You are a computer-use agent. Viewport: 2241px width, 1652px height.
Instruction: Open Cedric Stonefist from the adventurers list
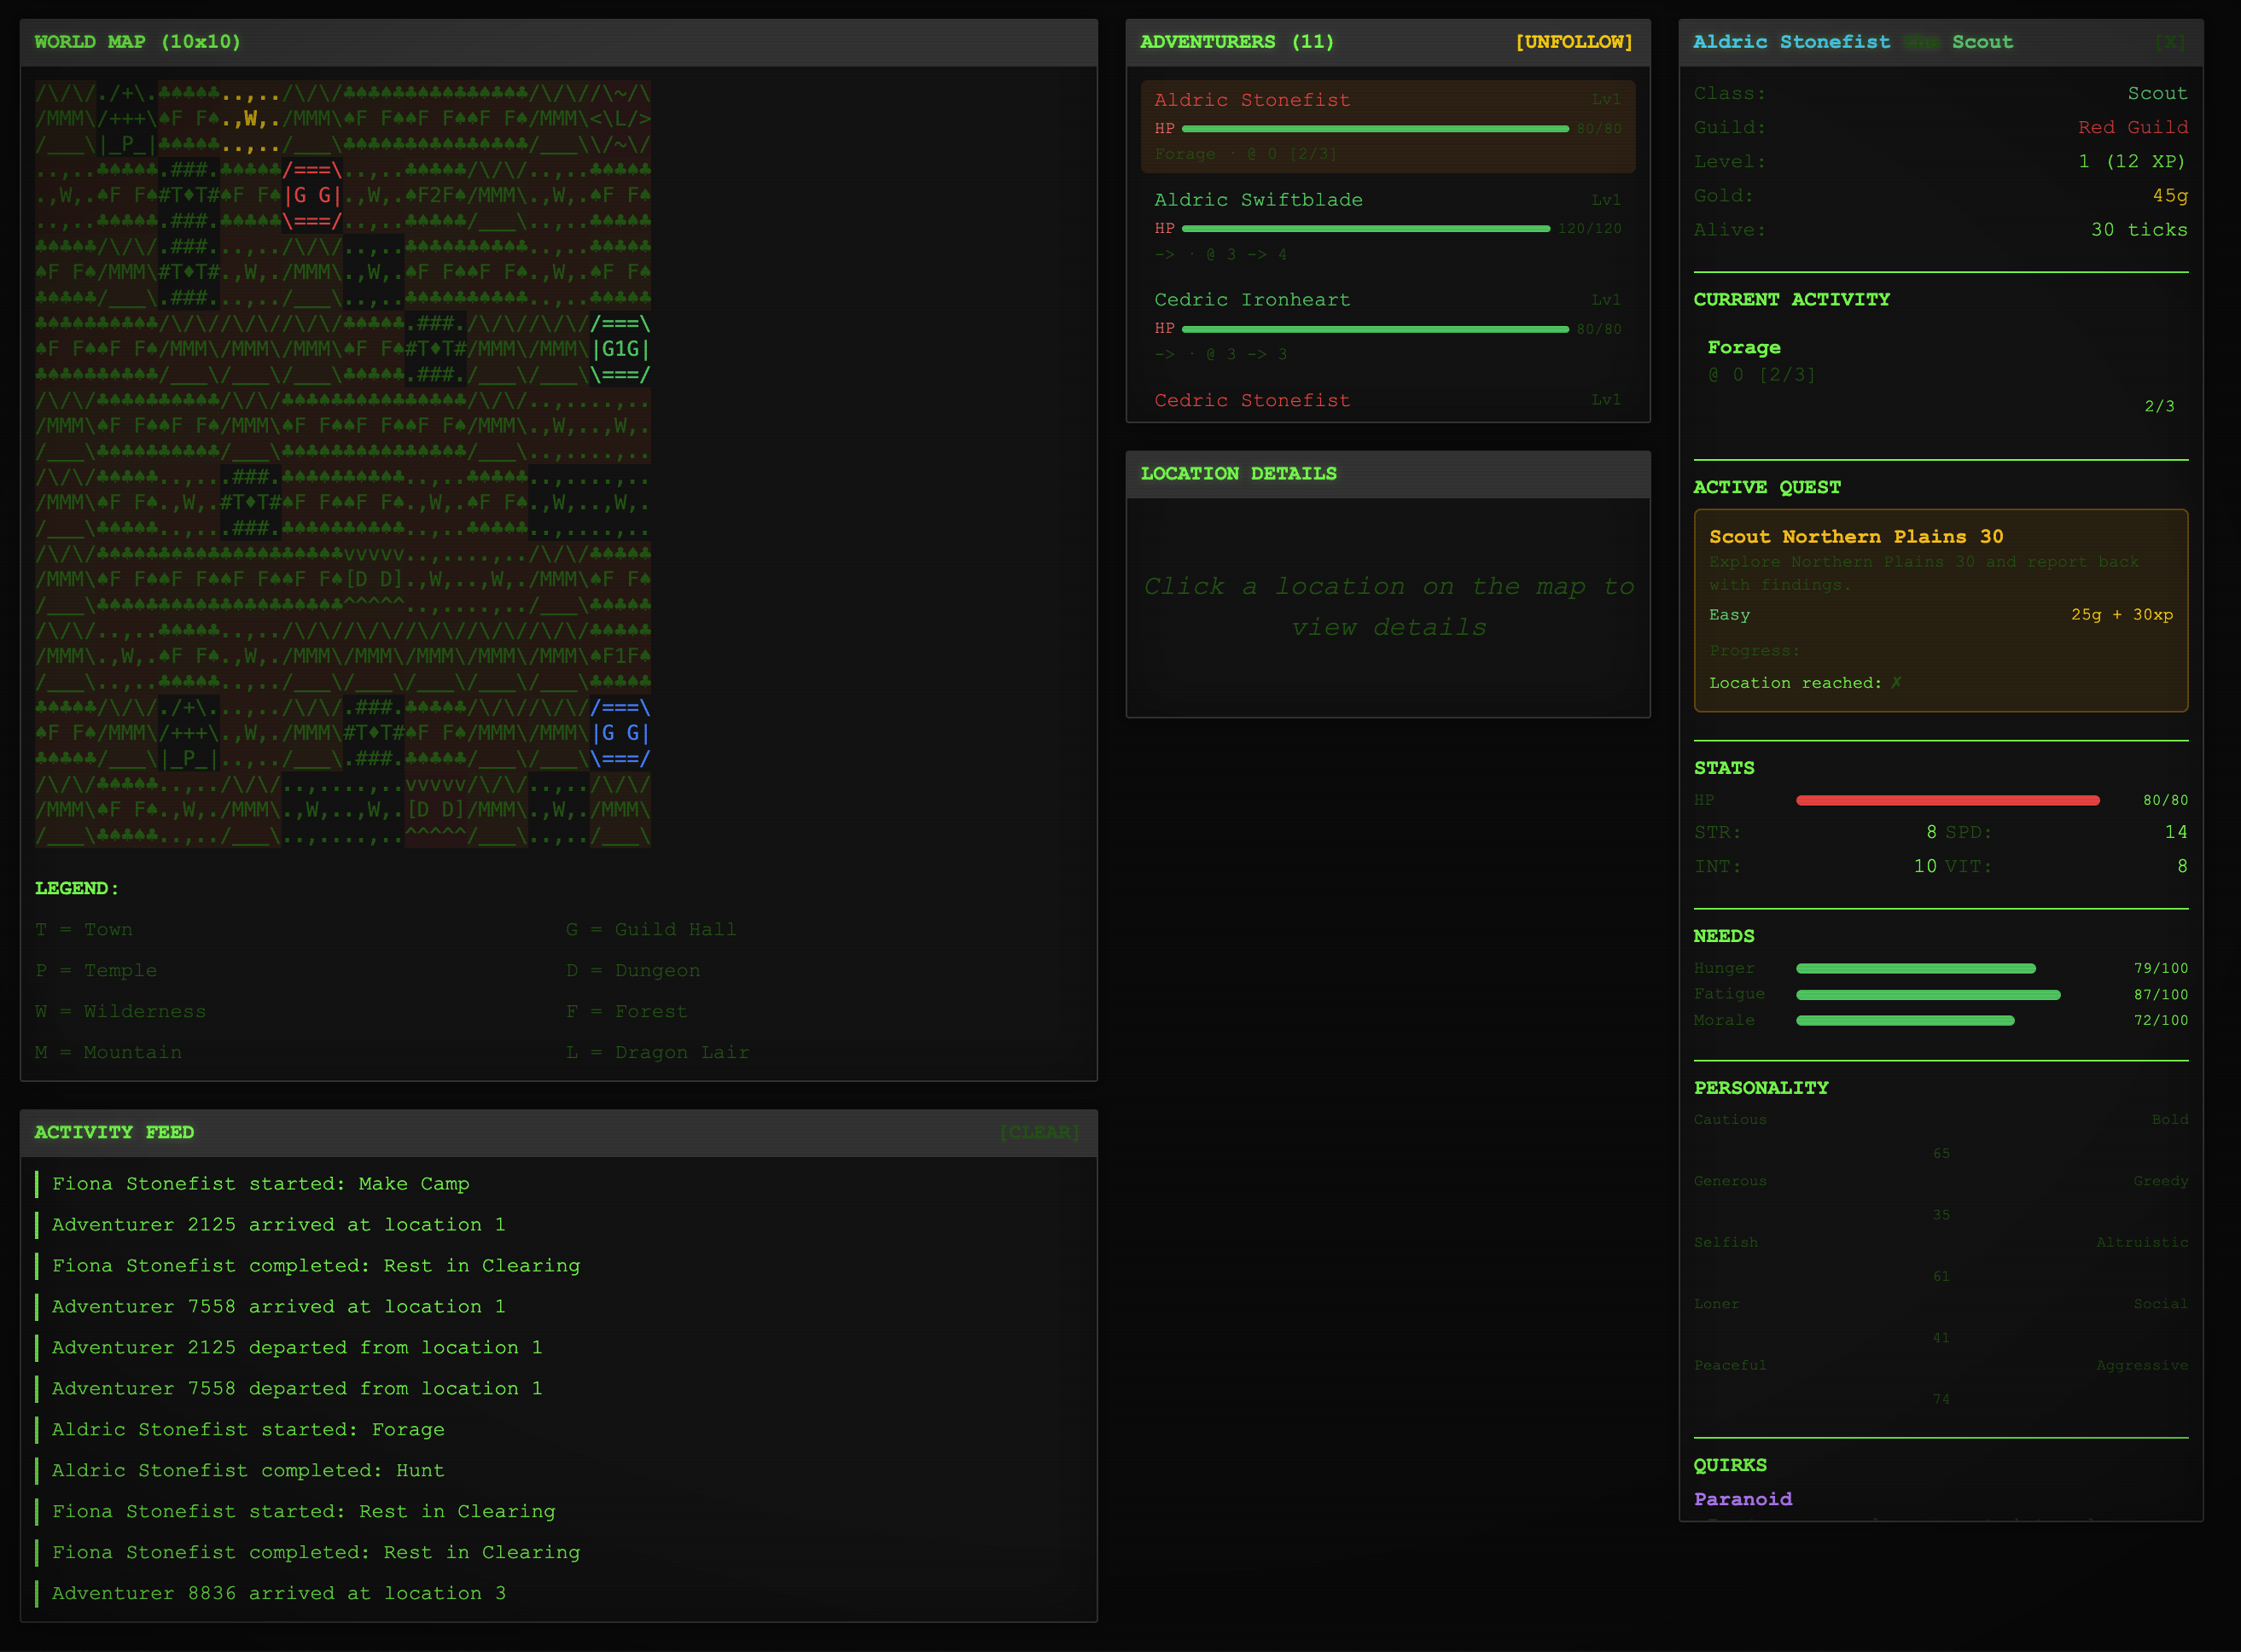point(1252,400)
